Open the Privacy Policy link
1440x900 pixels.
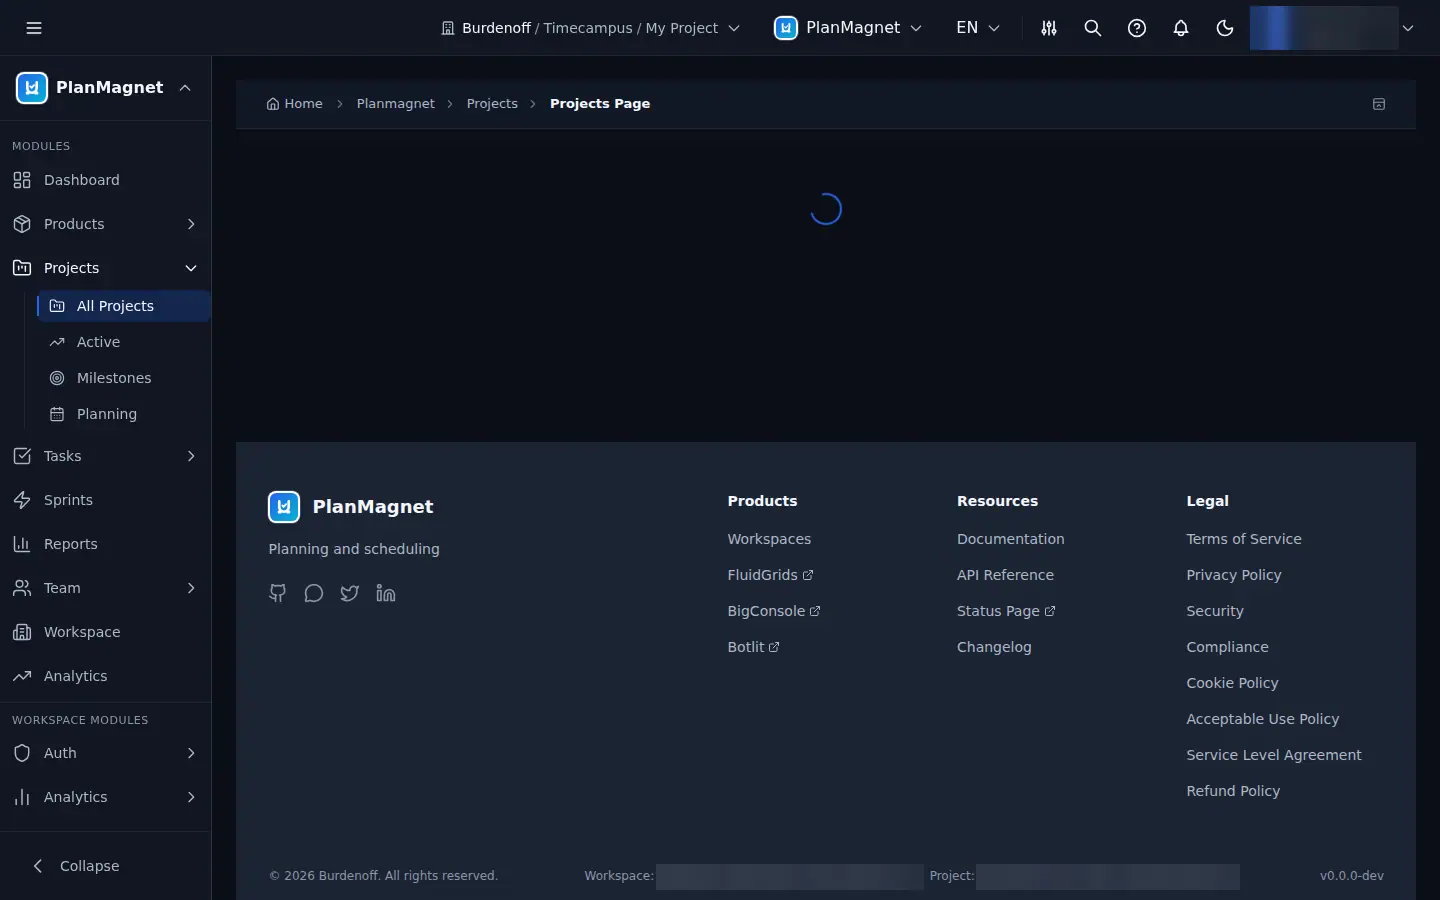click(1233, 575)
